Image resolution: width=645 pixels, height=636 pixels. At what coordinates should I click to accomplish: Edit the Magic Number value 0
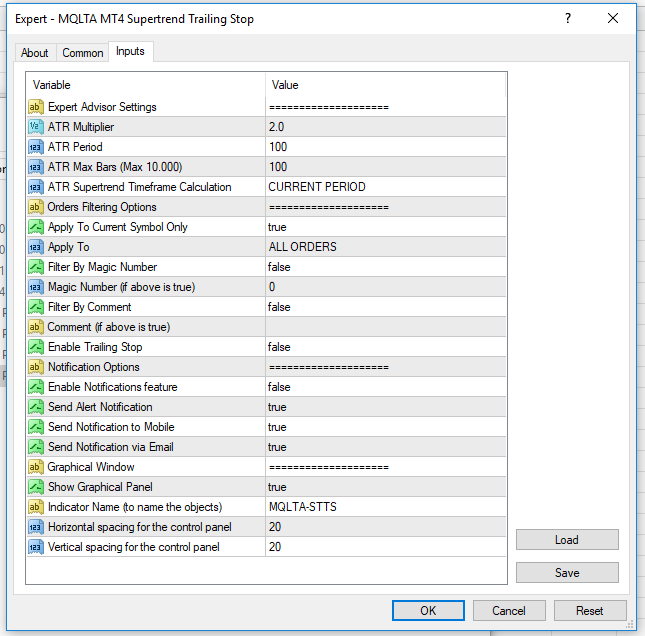point(386,287)
